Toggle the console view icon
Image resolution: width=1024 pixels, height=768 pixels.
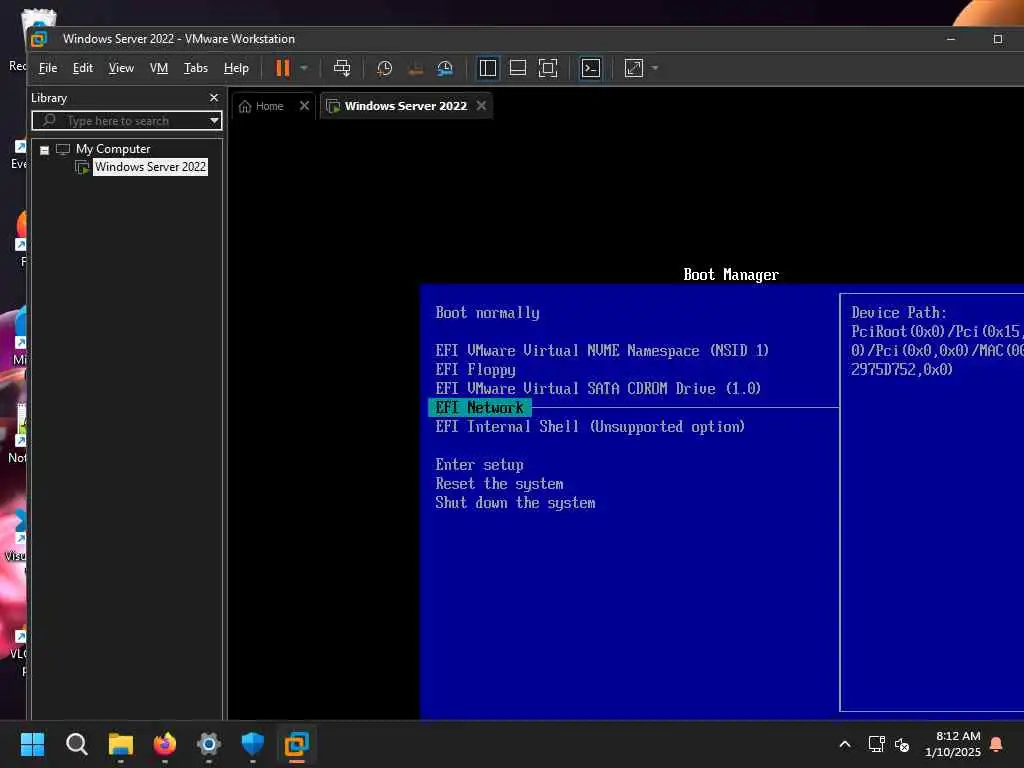click(591, 68)
